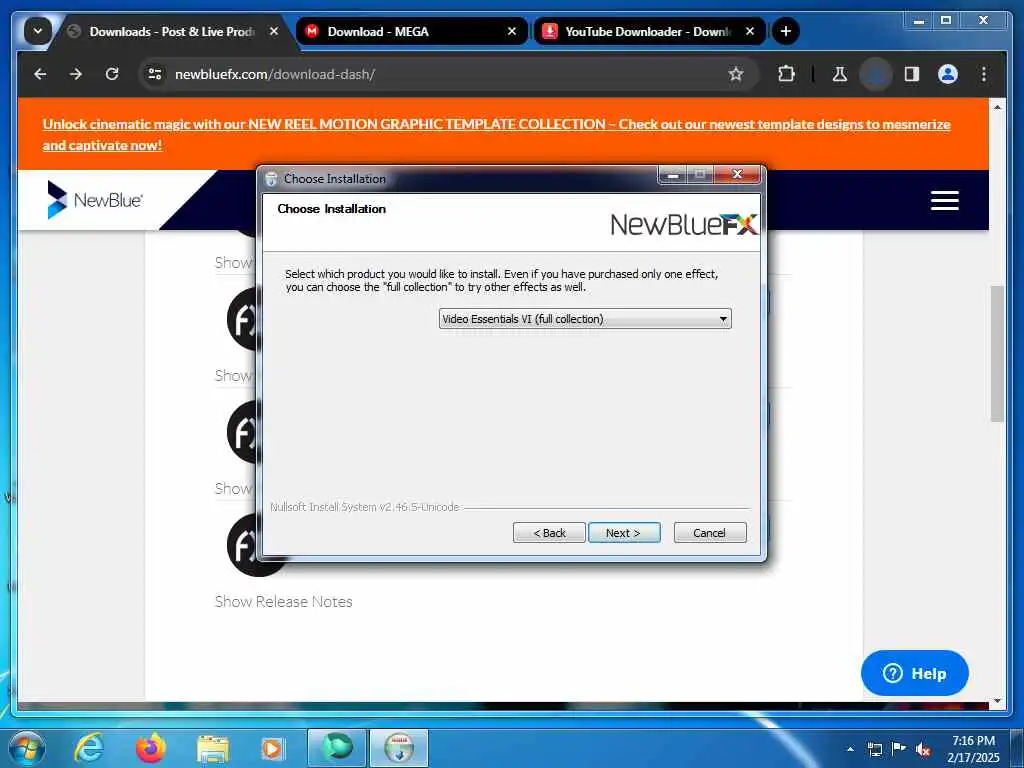Switch to Downloads - Post & Live Production tab
Screen dimensions: 1024x768
(x=172, y=31)
